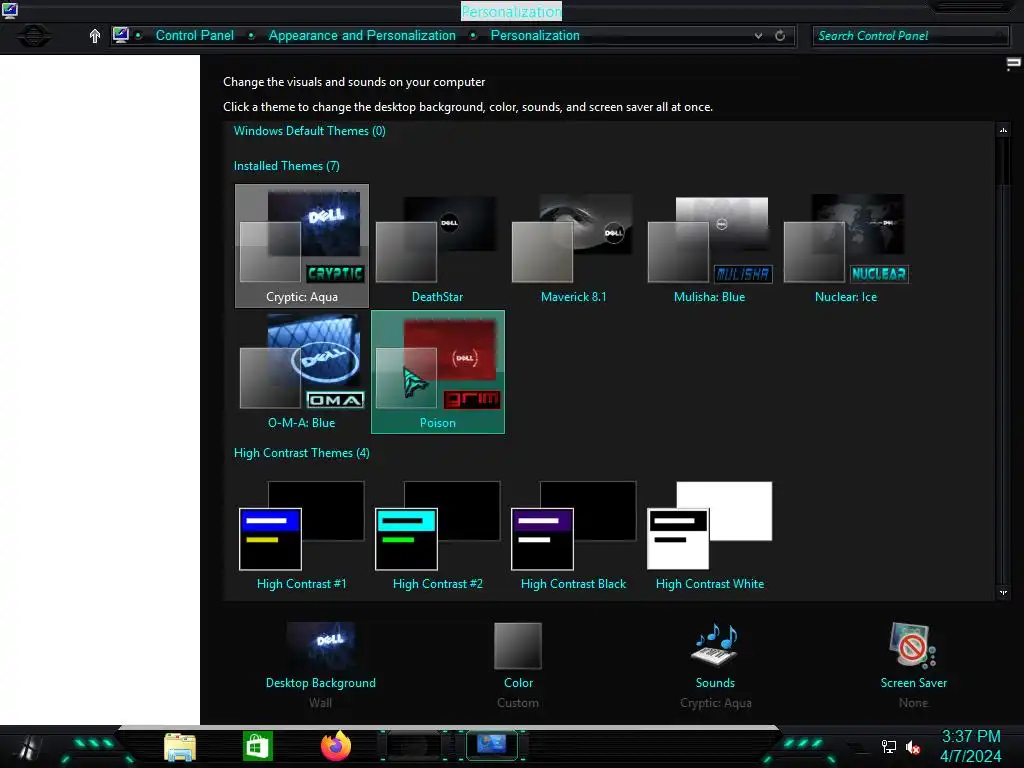Select the DeathStar theme
Screen dimensions: 1024x768
point(438,246)
